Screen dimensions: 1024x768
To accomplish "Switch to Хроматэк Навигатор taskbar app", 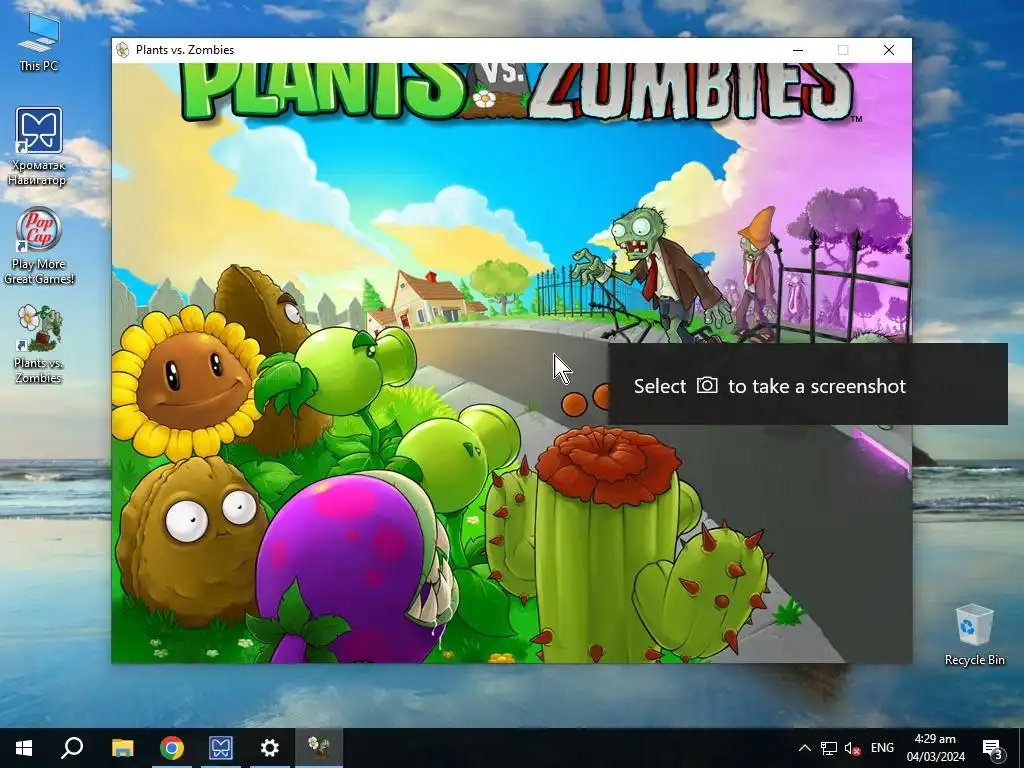I will [x=221, y=748].
